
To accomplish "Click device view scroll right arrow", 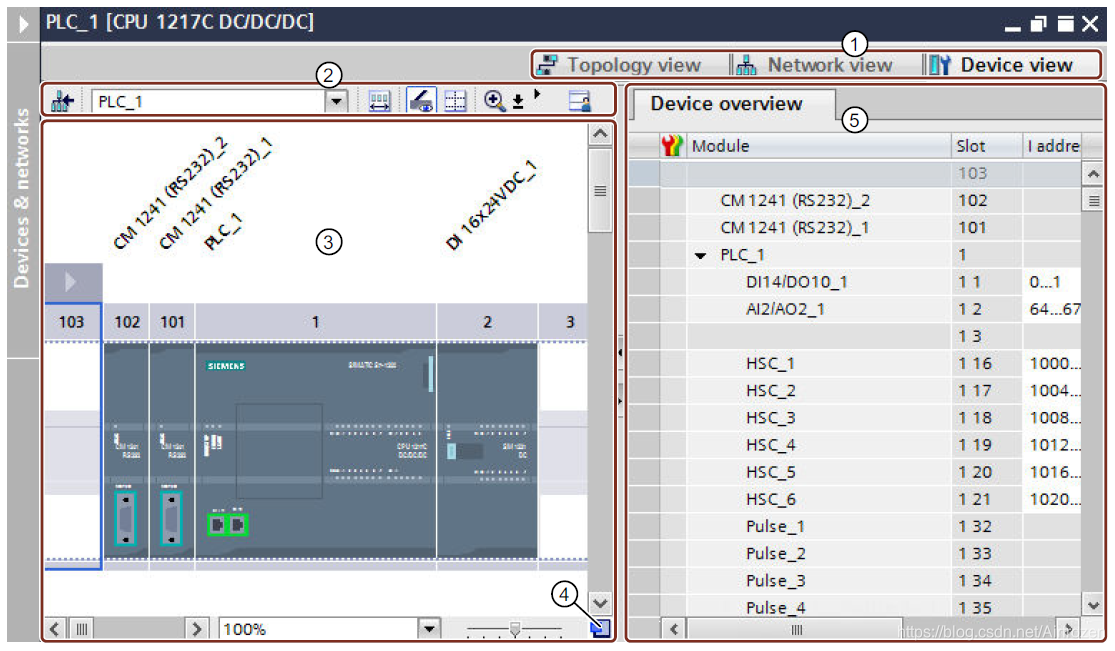I will click(x=196, y=629).
